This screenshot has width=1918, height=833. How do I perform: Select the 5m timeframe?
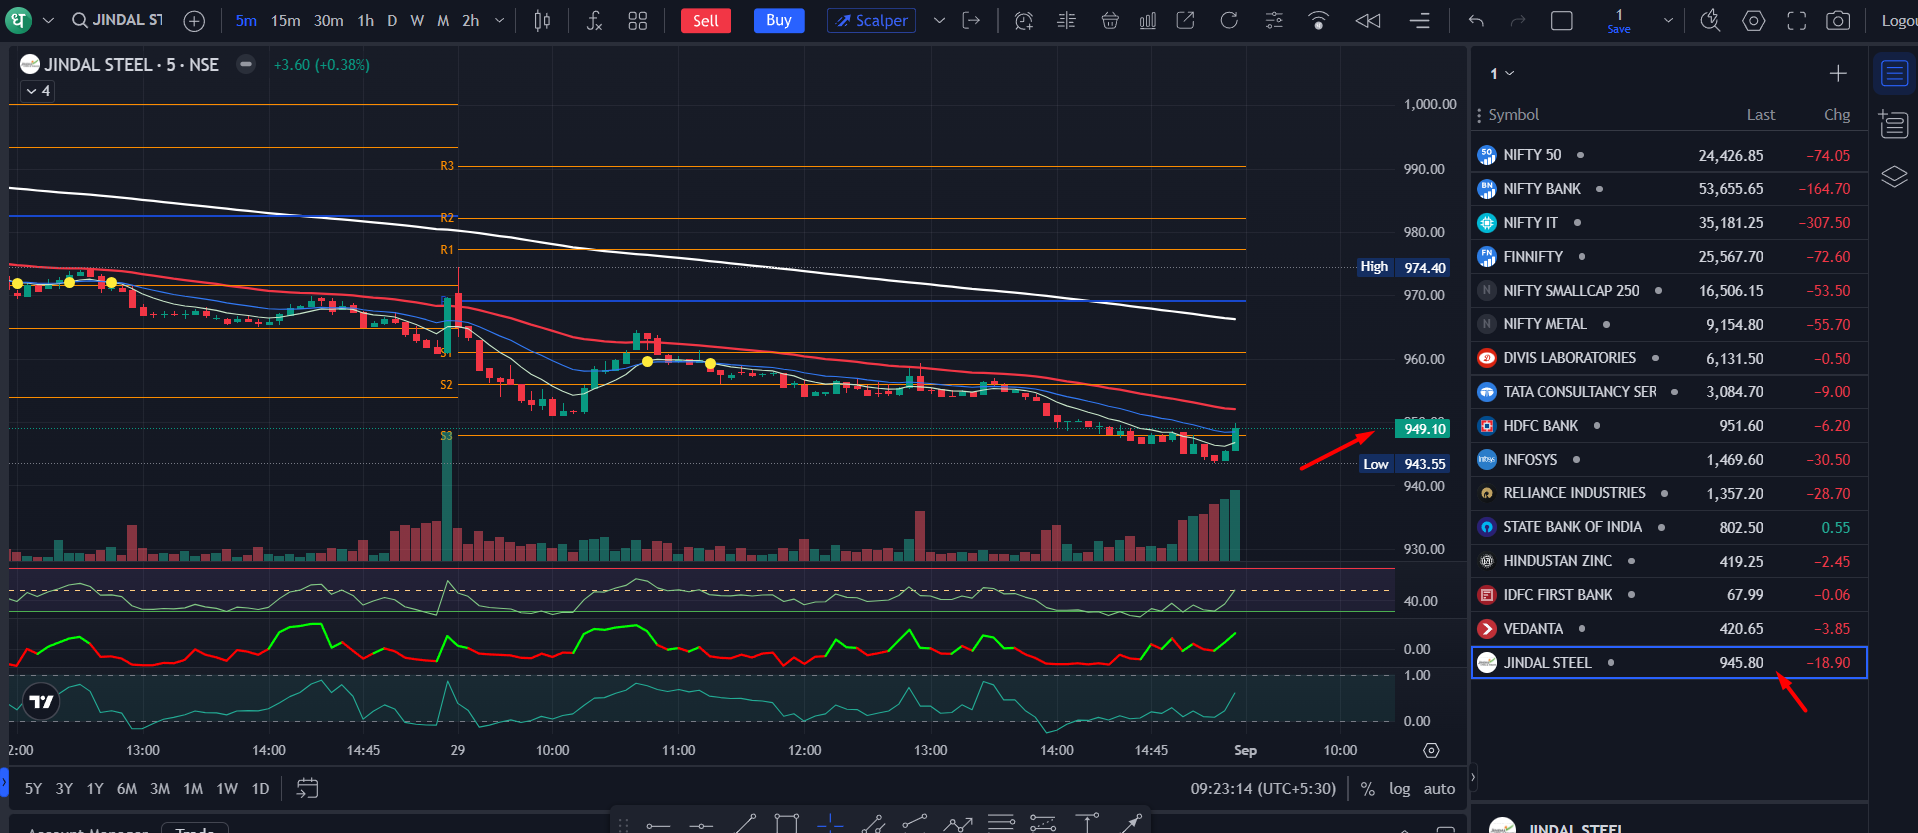246,20
